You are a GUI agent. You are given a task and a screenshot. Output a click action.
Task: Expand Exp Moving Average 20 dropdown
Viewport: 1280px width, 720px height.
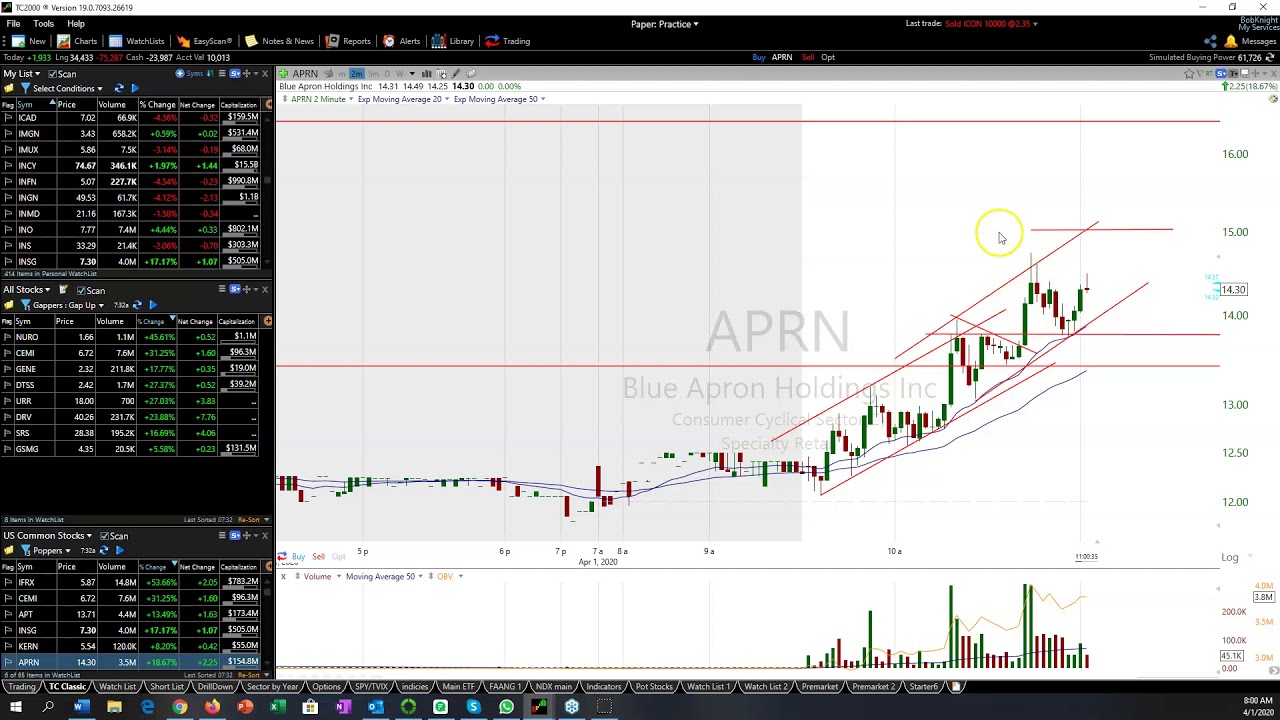point(402,99)
